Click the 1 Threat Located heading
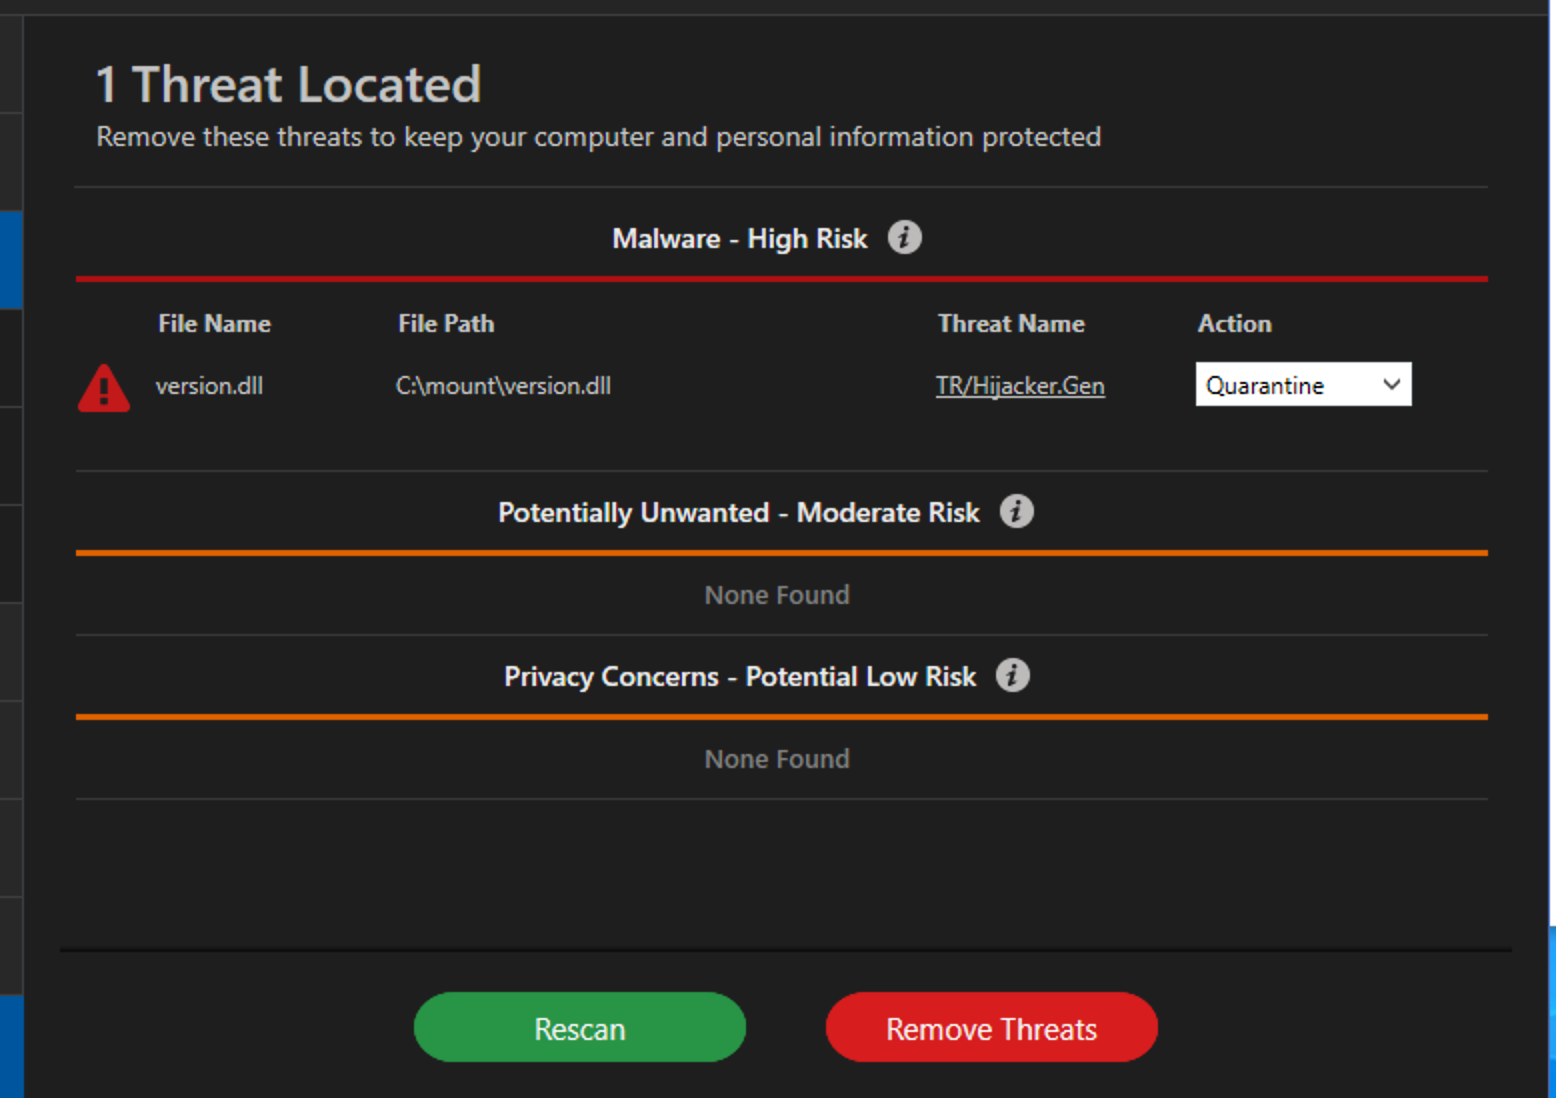The width and height of the screenshot is (1556, 1098). [x=288, y=84]
